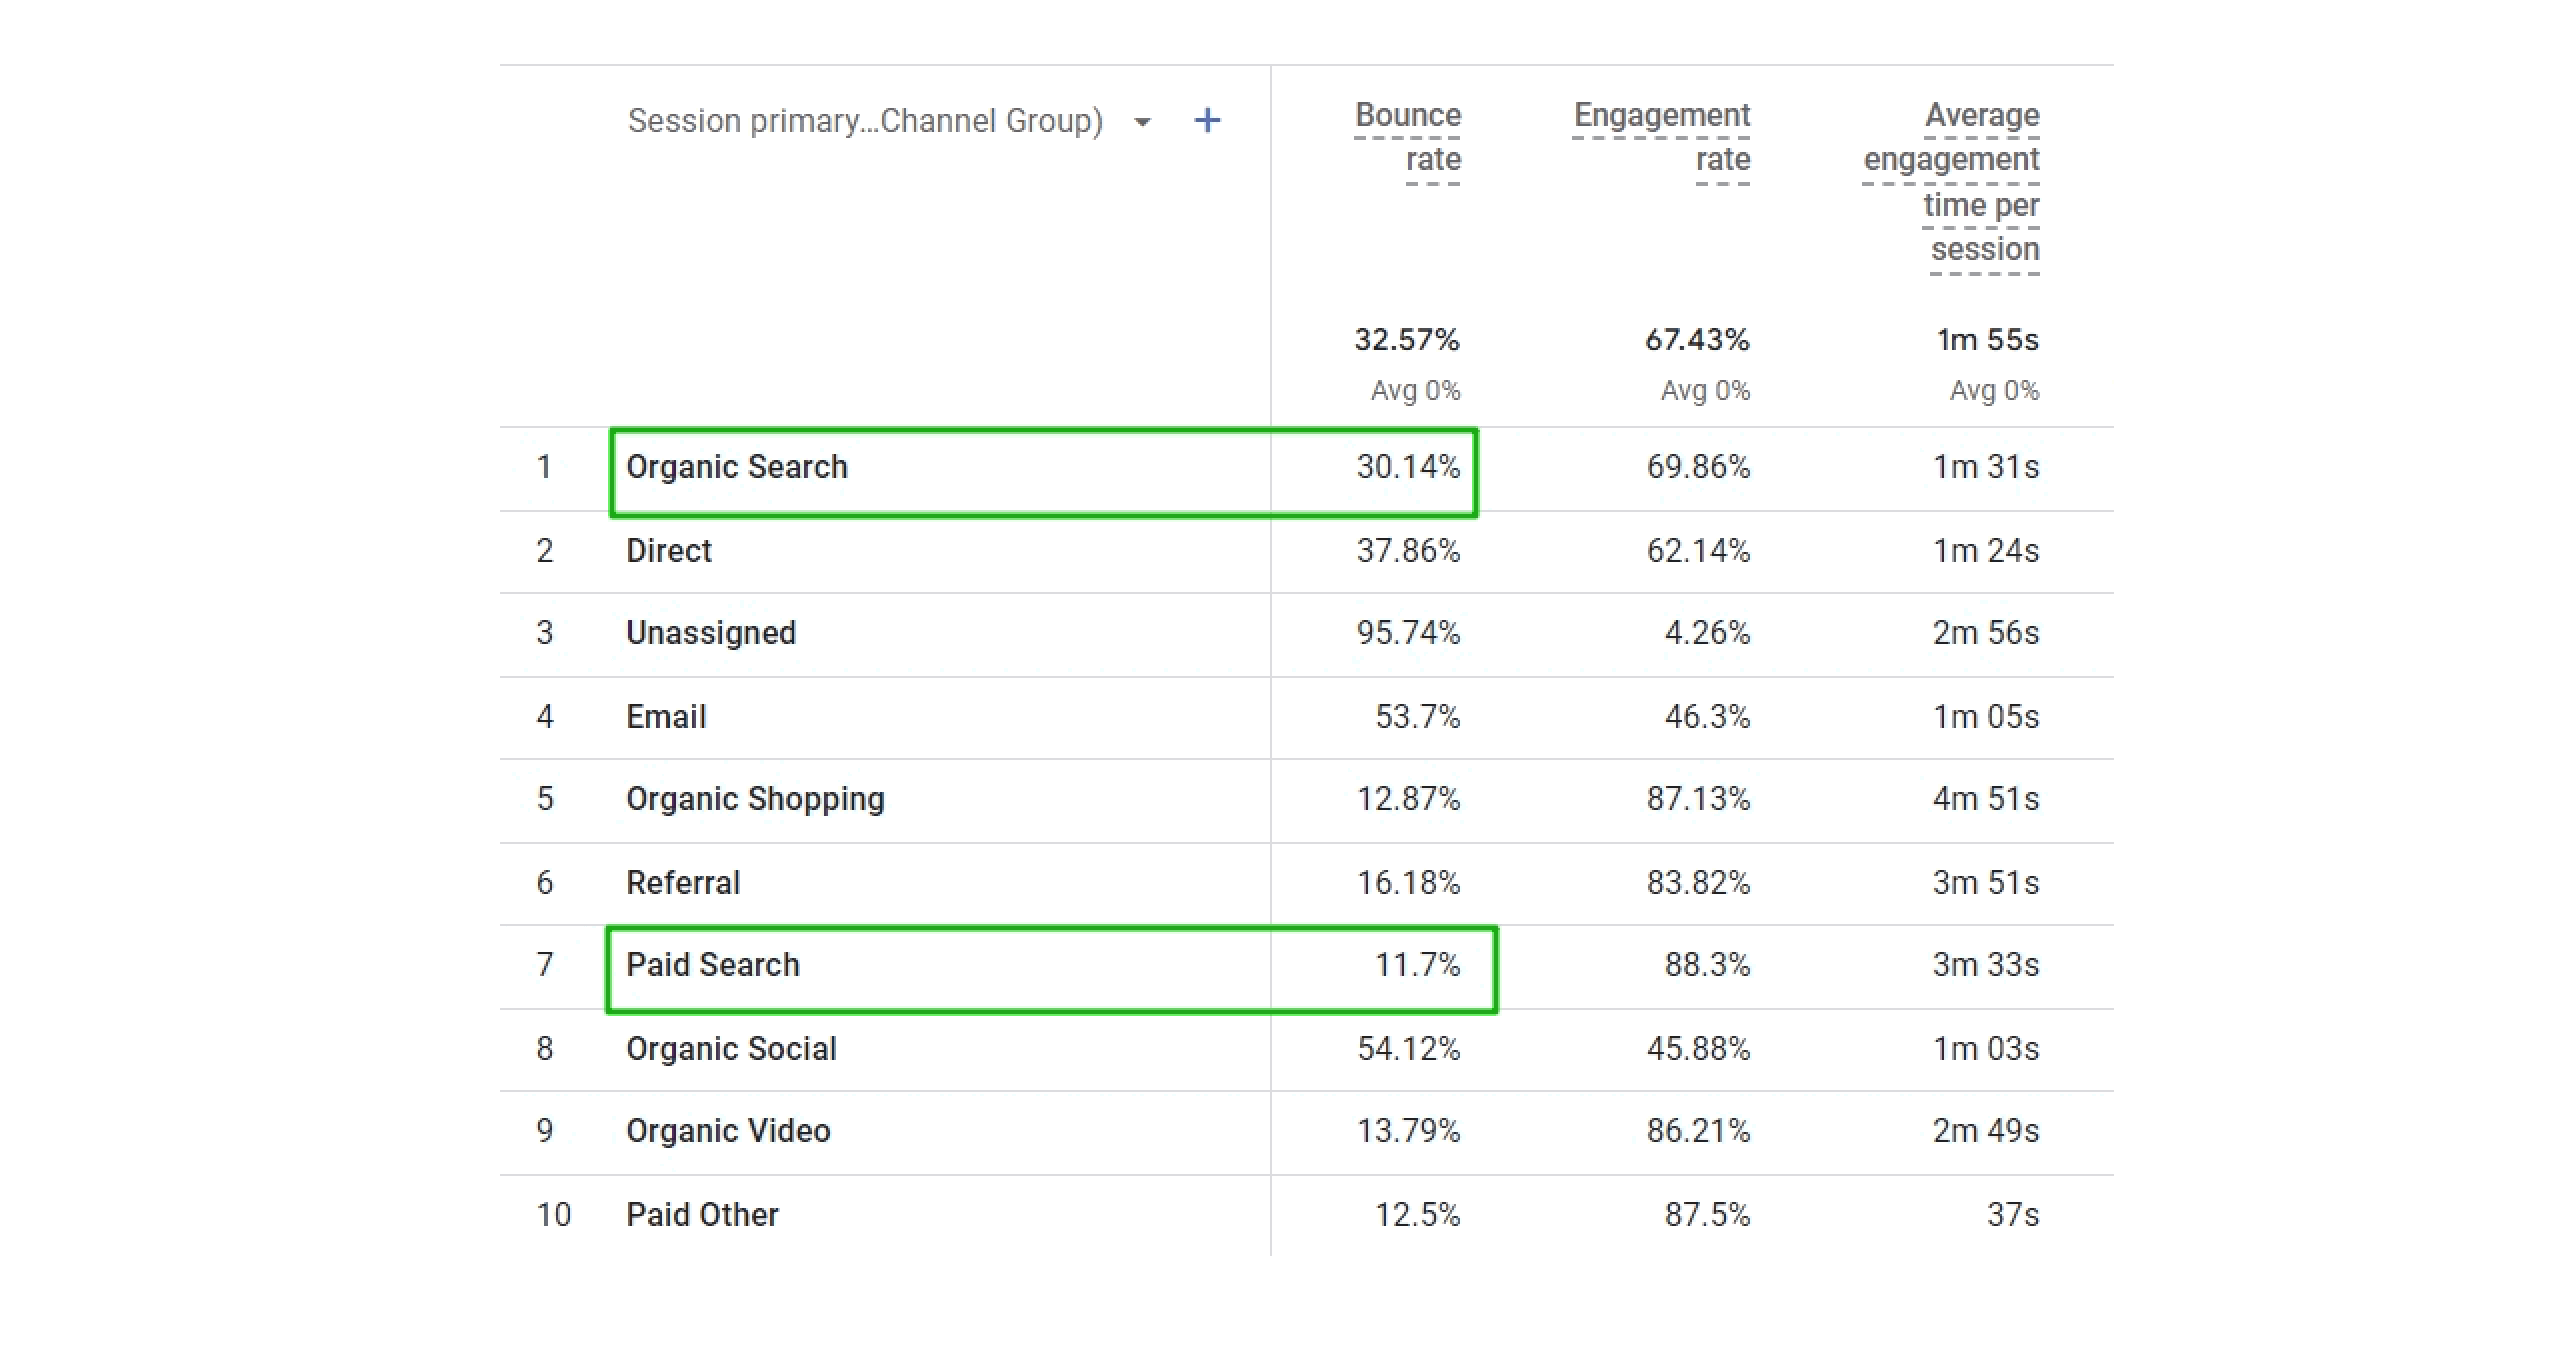
Task: Click the Unassigned channel row
Action: pos(711,633)
